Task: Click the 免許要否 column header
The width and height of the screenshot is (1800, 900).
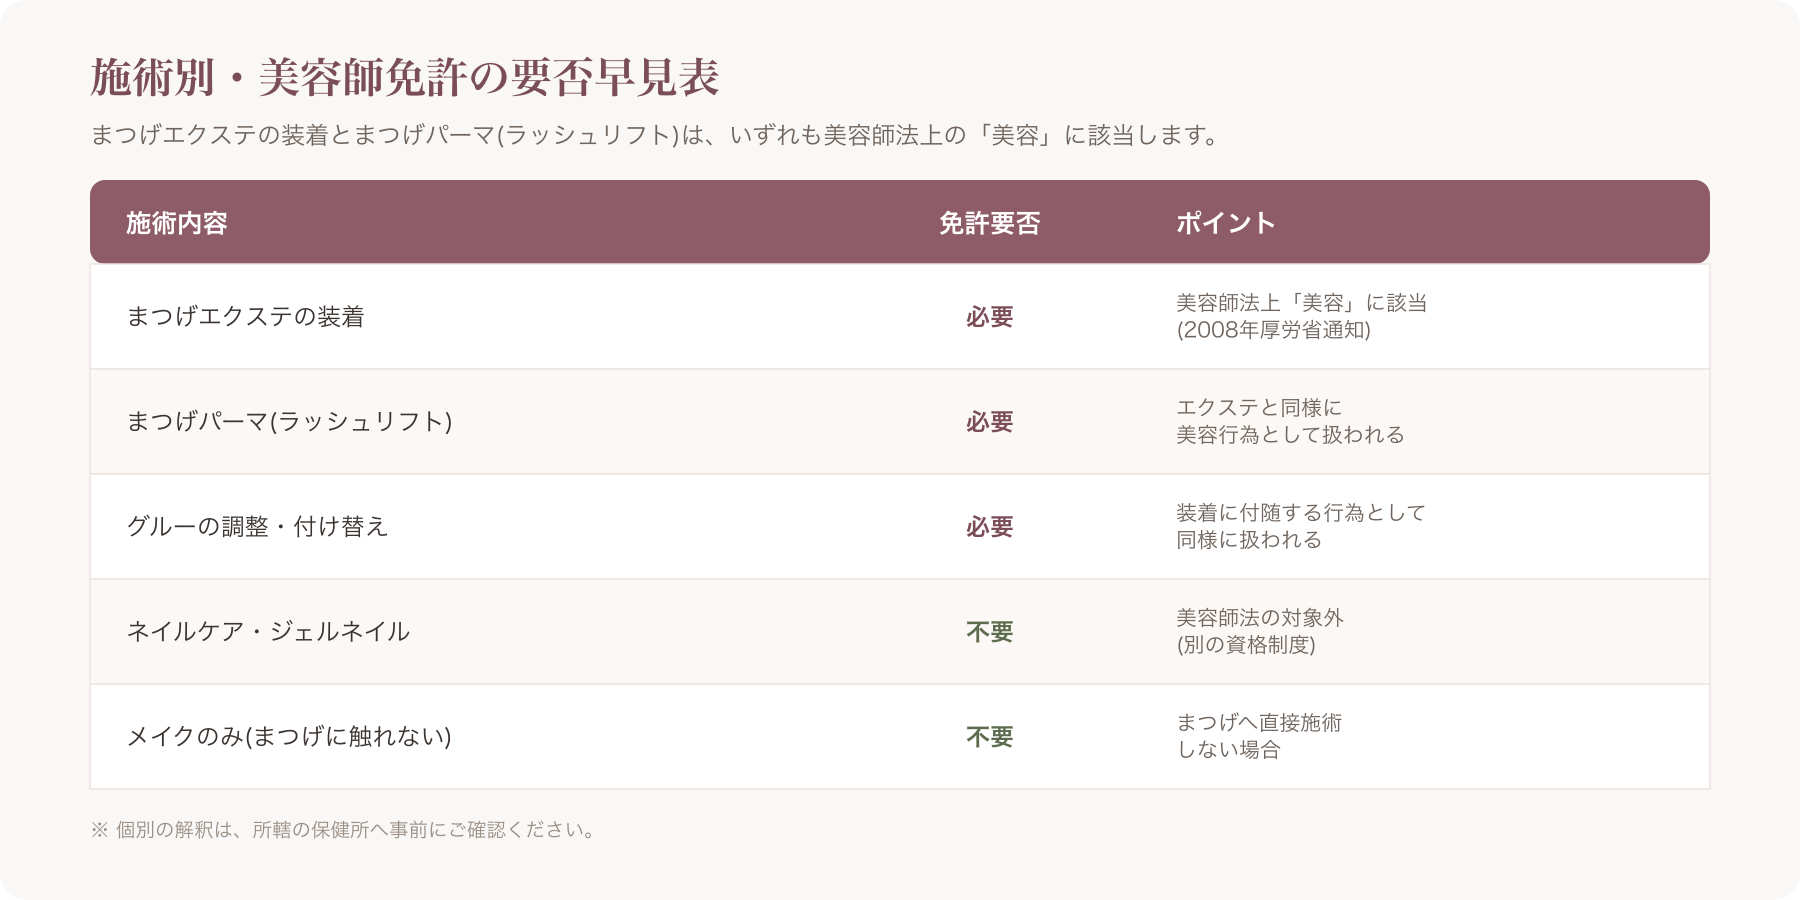Action: point(989,223)
